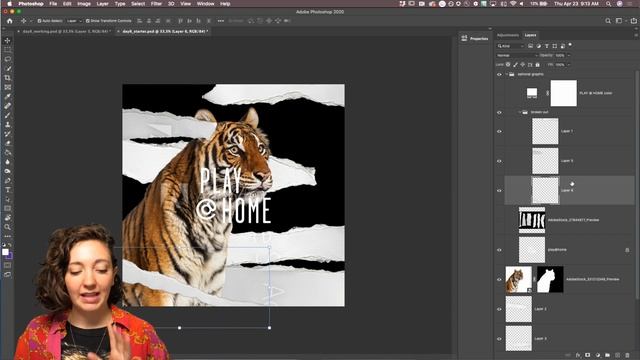Viewport: 640px width, 360px height.
Task: Select the Horizontal Type tool
Action: [7, 190]
